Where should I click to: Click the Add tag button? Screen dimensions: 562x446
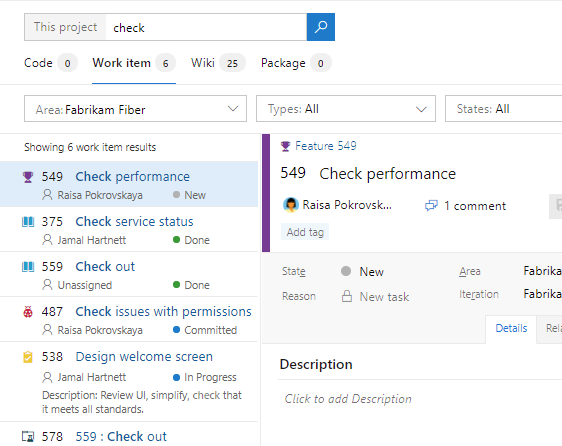tap(305, 232)
